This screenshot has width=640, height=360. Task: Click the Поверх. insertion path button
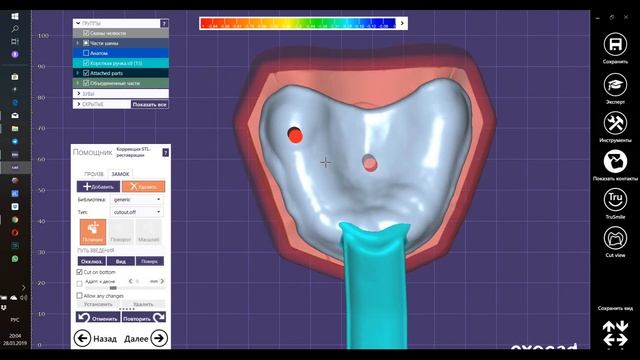click(x=150, y=261)
